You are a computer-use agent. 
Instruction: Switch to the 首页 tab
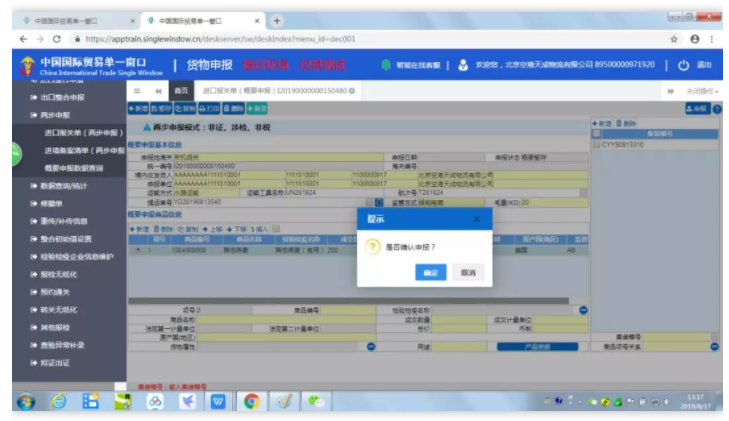(x=181, y=91)
